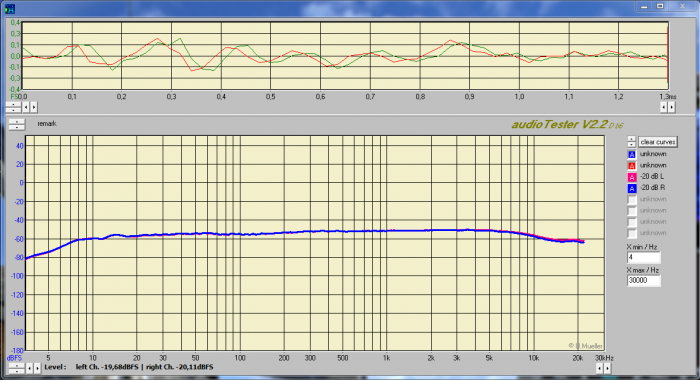Toggle the red 'unknown' curve checkbox

point(632,166)
